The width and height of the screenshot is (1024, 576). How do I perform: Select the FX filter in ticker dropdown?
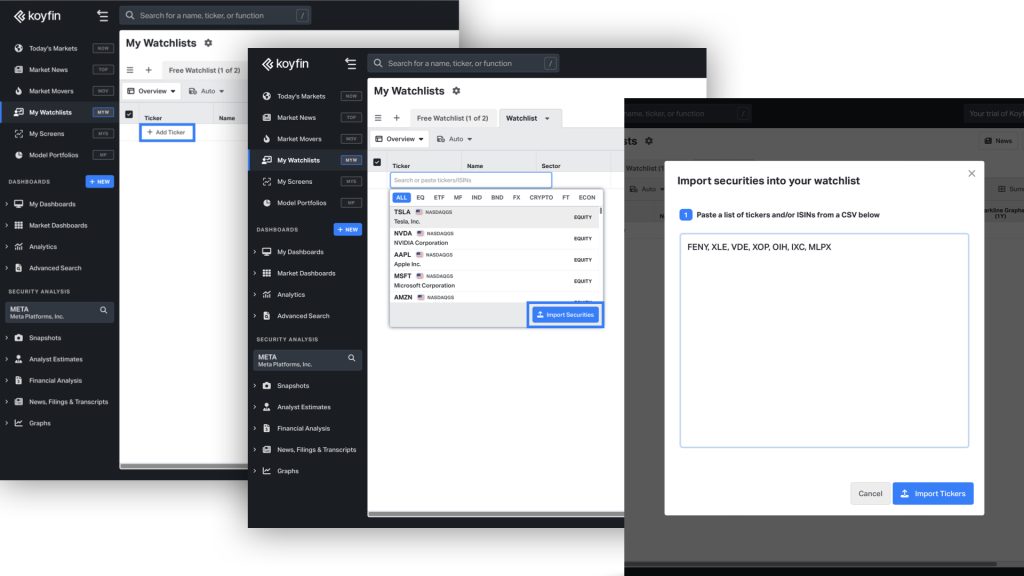(x=516, y=197)
